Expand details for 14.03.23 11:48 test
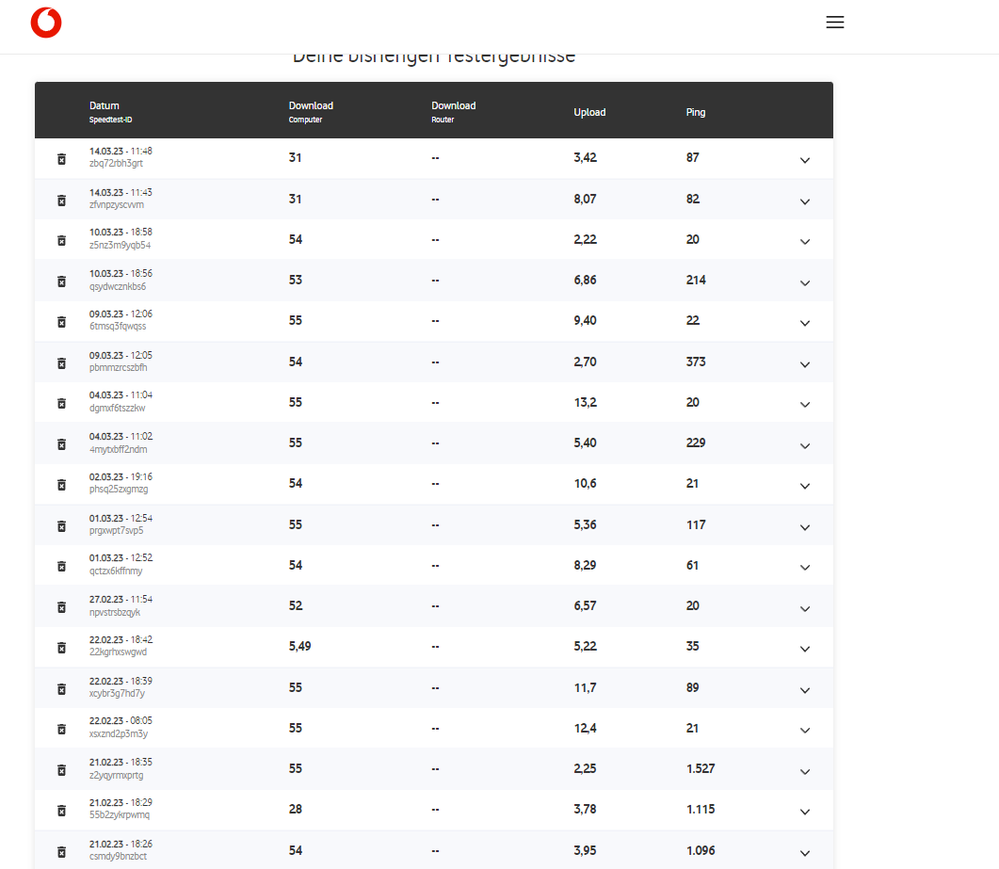Image resolution: width=999 pixels, height=869 pixels. (804, 160)
